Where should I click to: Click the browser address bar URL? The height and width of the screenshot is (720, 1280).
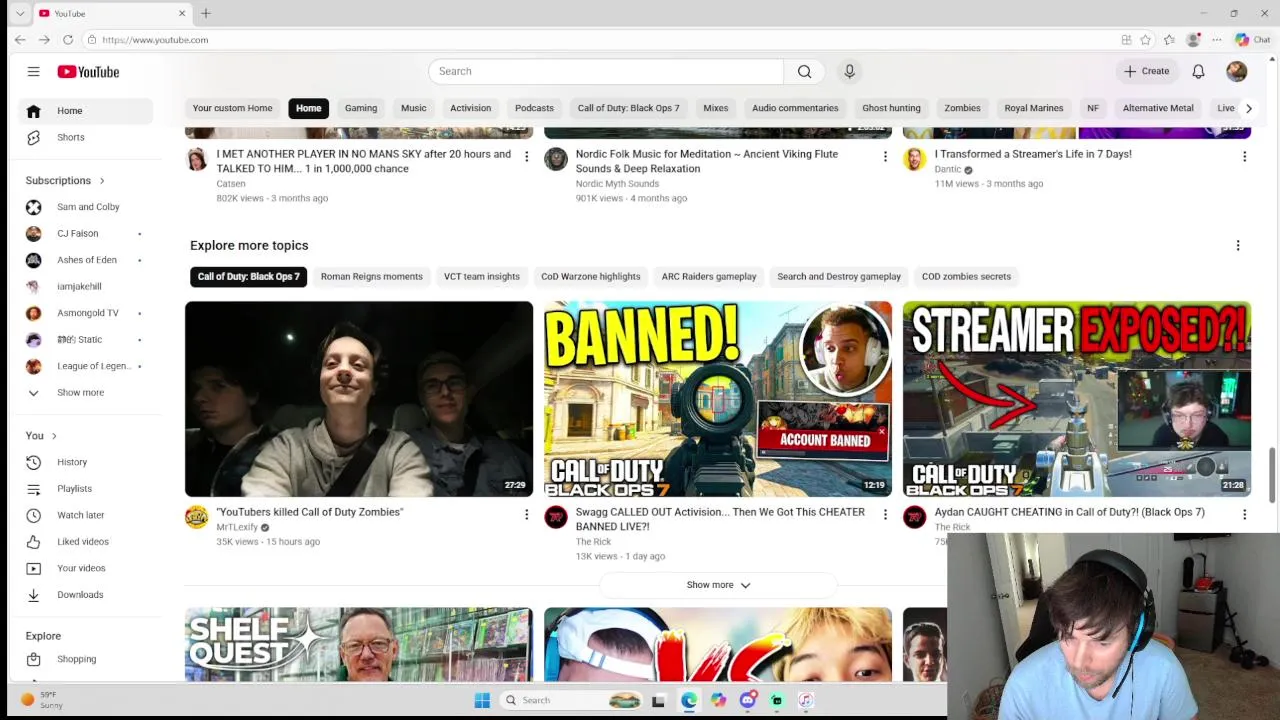(x=155, y=40)
